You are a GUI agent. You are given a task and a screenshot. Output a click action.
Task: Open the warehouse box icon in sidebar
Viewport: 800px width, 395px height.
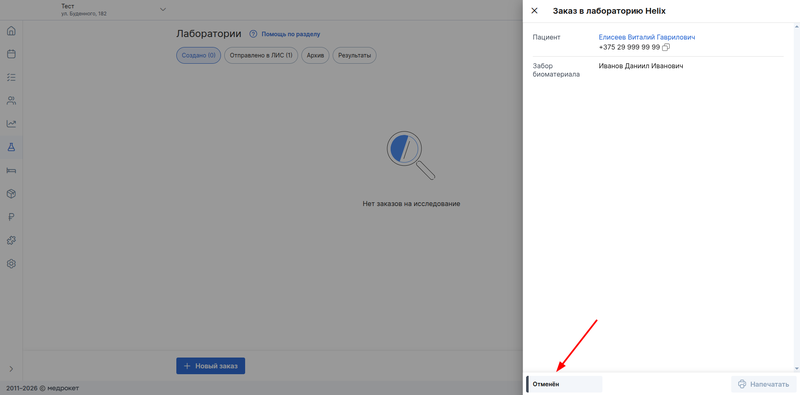pos(11,194)
